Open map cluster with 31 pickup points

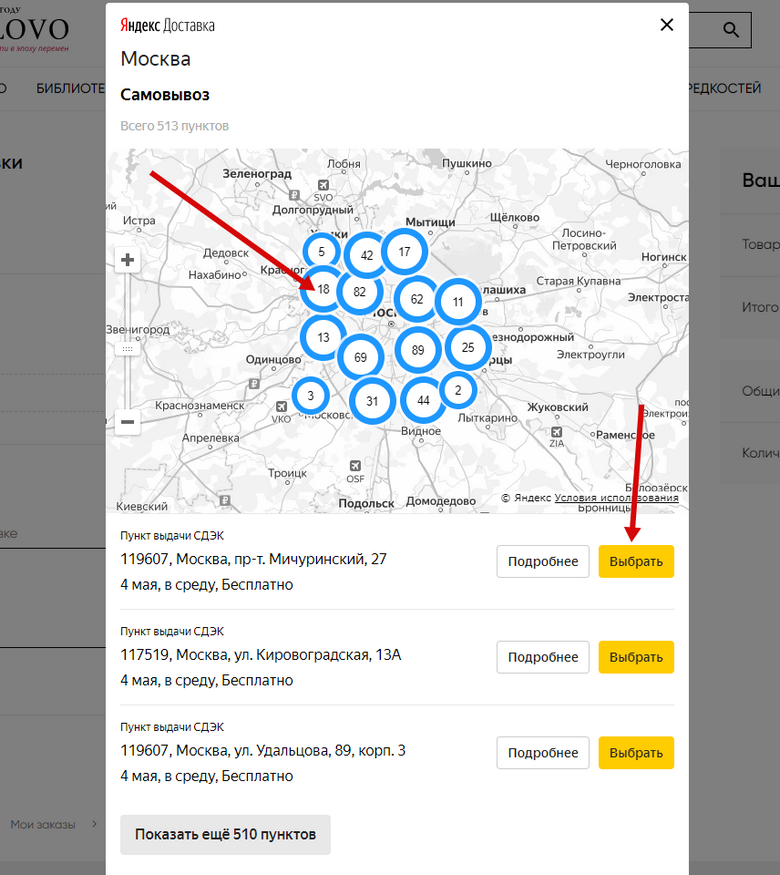372,401
